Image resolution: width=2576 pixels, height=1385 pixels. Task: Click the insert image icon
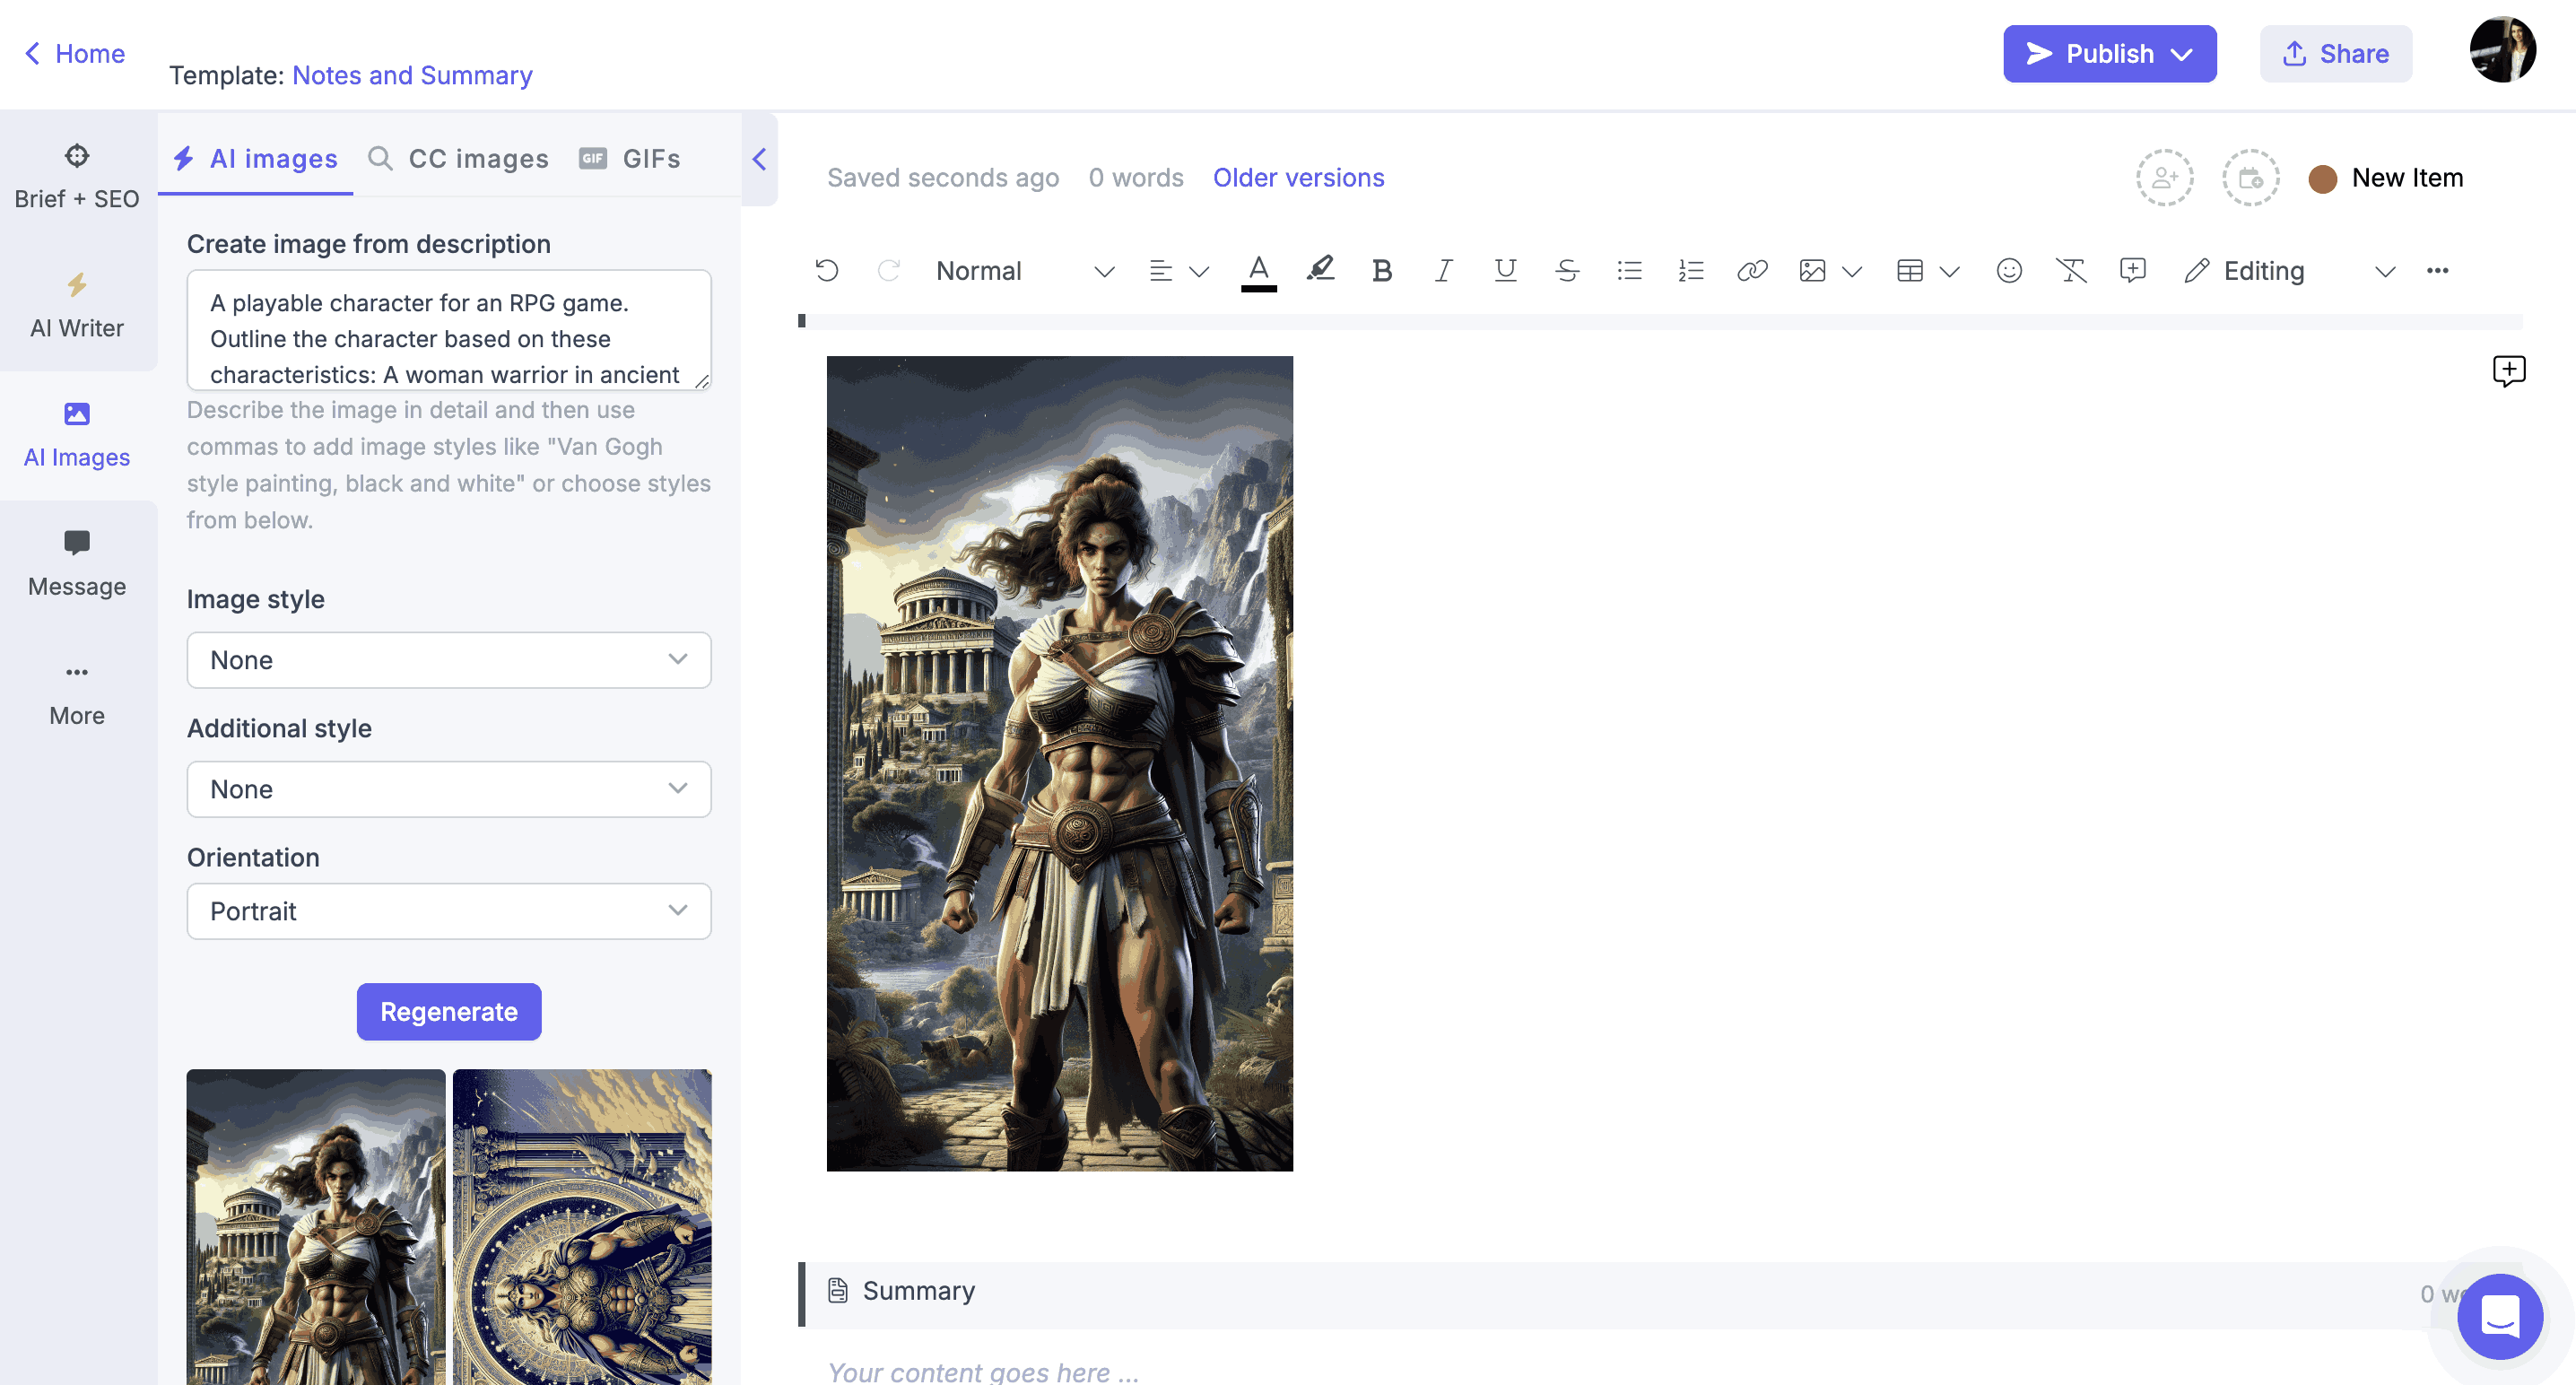1811,271
